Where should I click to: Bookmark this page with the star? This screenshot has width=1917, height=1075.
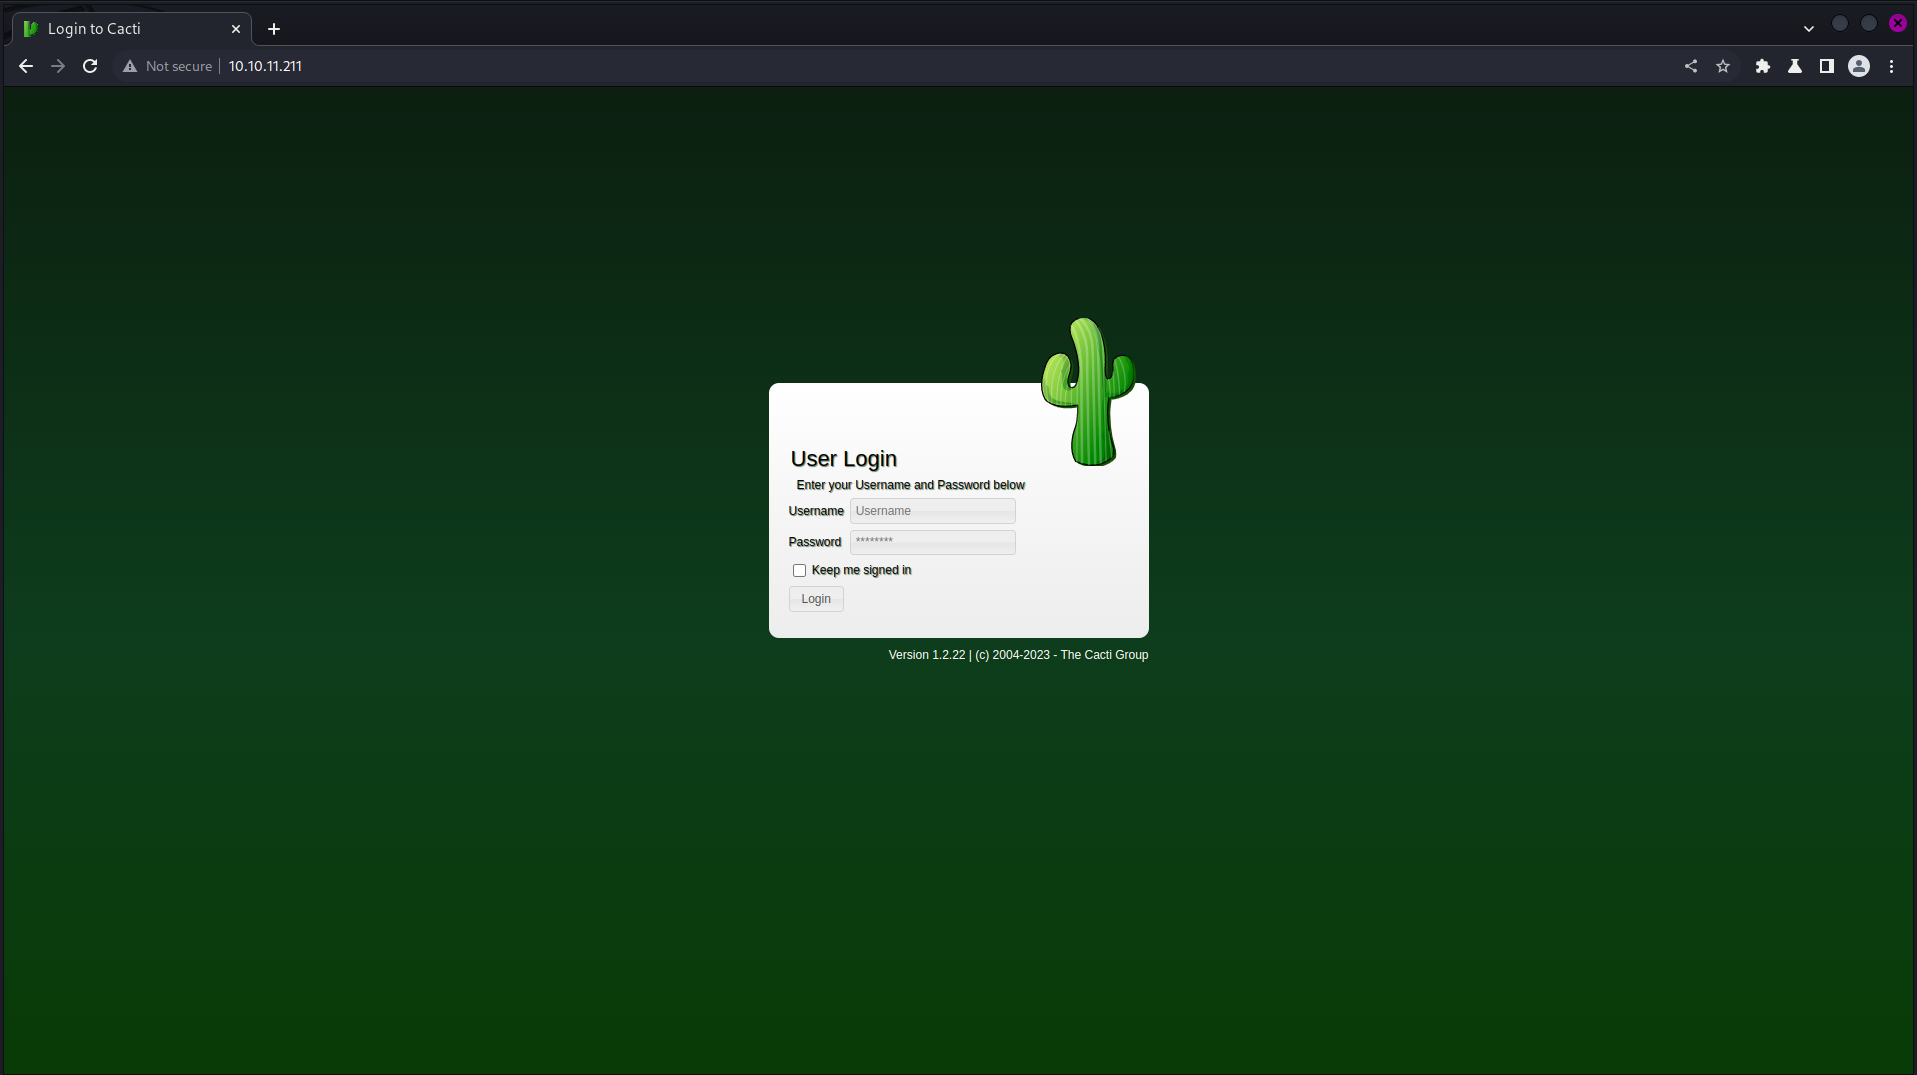1723,66
